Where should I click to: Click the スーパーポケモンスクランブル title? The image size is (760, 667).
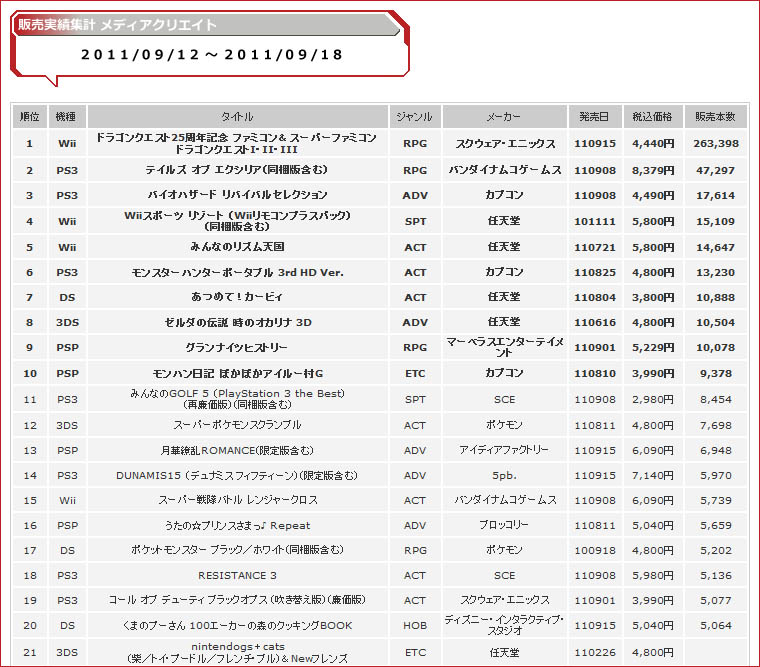237,425
